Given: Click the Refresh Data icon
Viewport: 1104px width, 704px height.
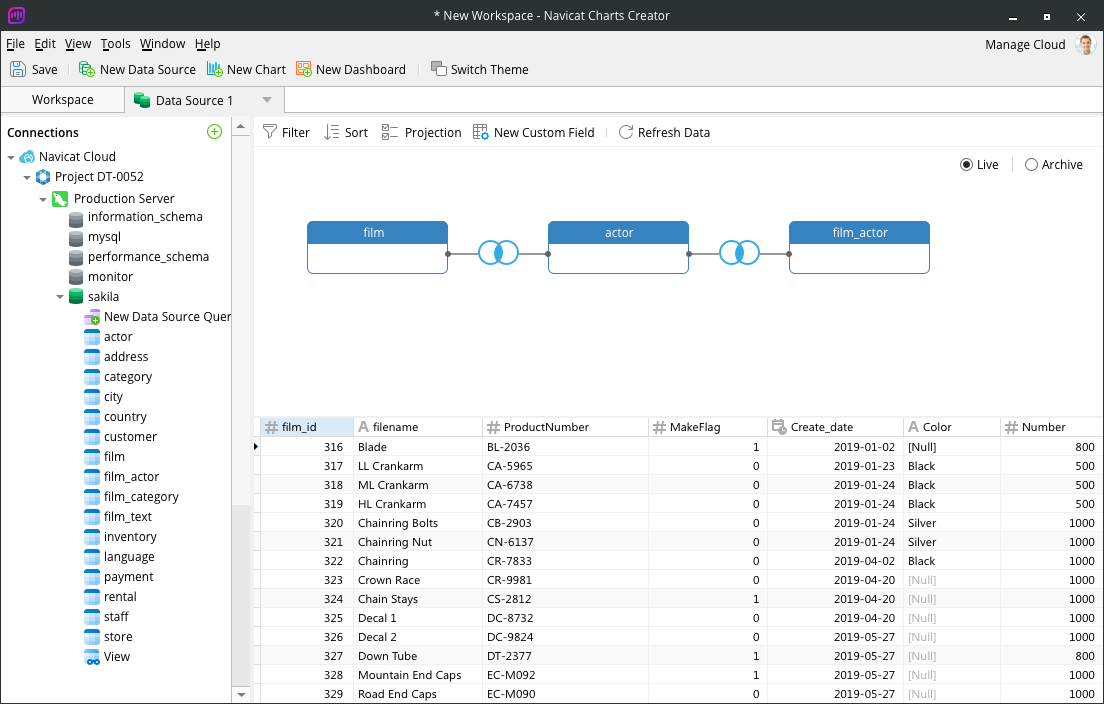Looking at the screenshot, I should [x=626, y=132].
